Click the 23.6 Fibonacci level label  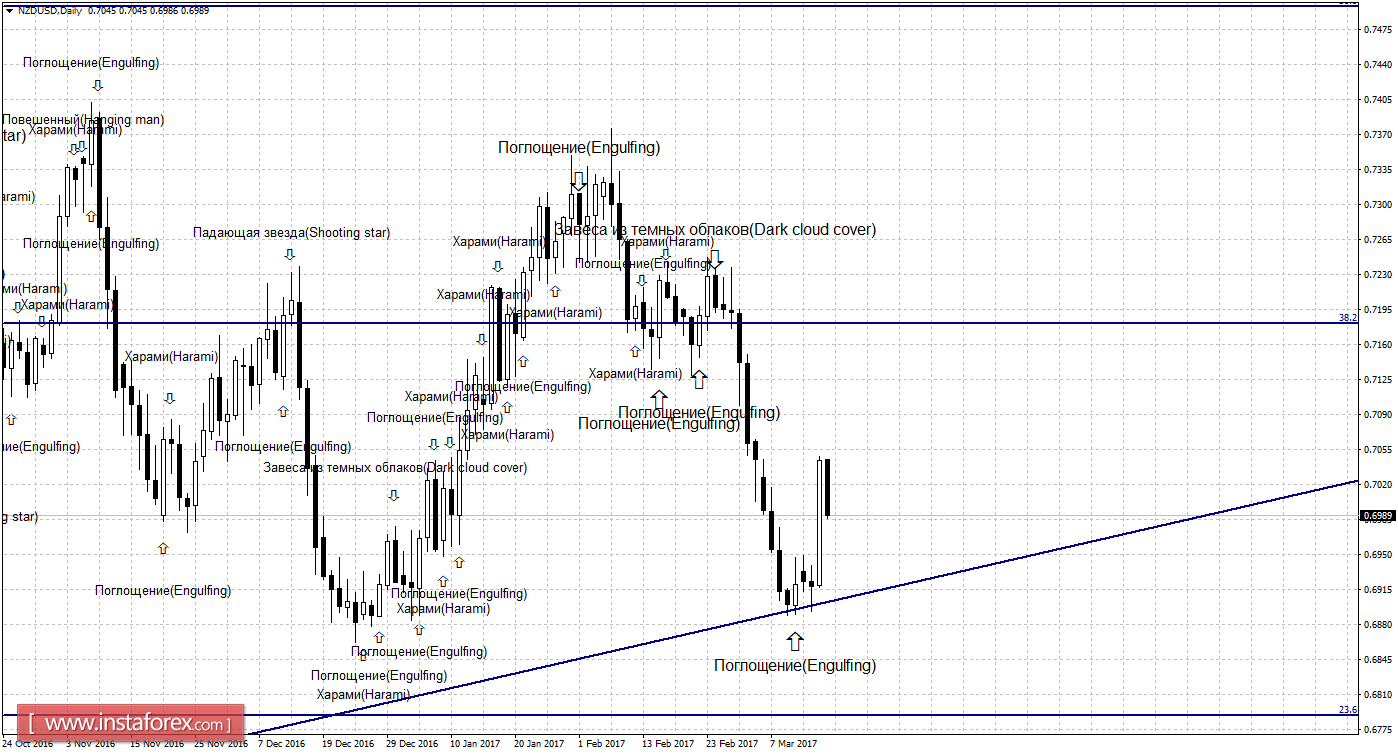pos(1348,709)
